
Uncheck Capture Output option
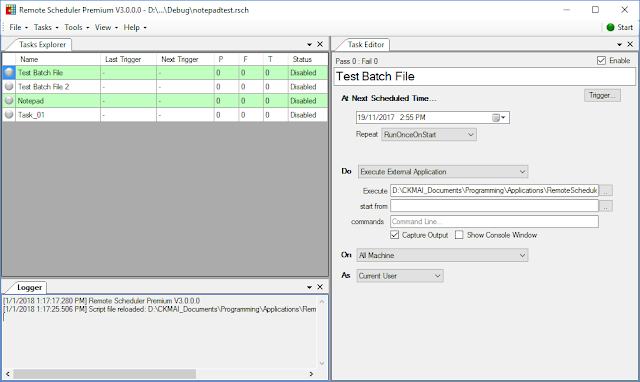(394, 235)
